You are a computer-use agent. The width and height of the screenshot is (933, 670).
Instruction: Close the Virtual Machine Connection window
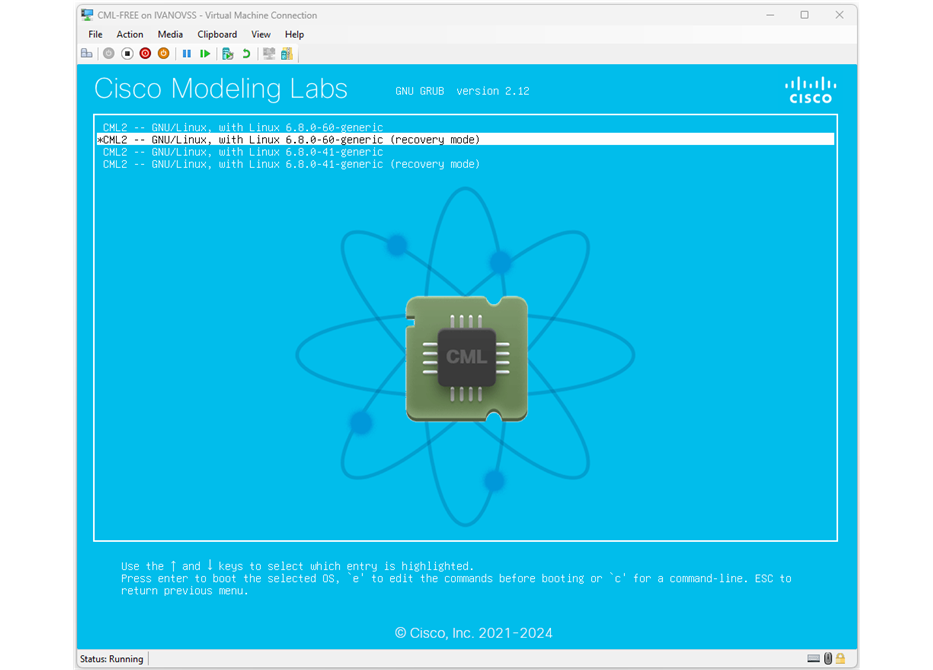point(840,15)
